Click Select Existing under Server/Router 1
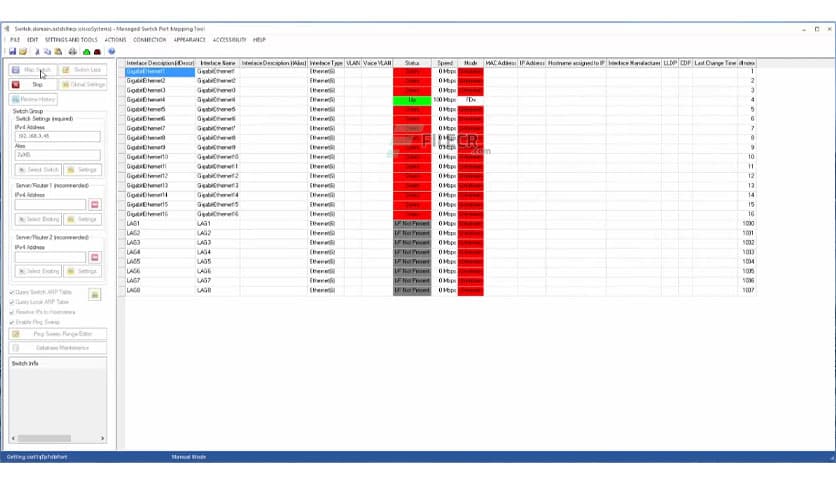This screenshot has width=836, height=484. [38, 220]
